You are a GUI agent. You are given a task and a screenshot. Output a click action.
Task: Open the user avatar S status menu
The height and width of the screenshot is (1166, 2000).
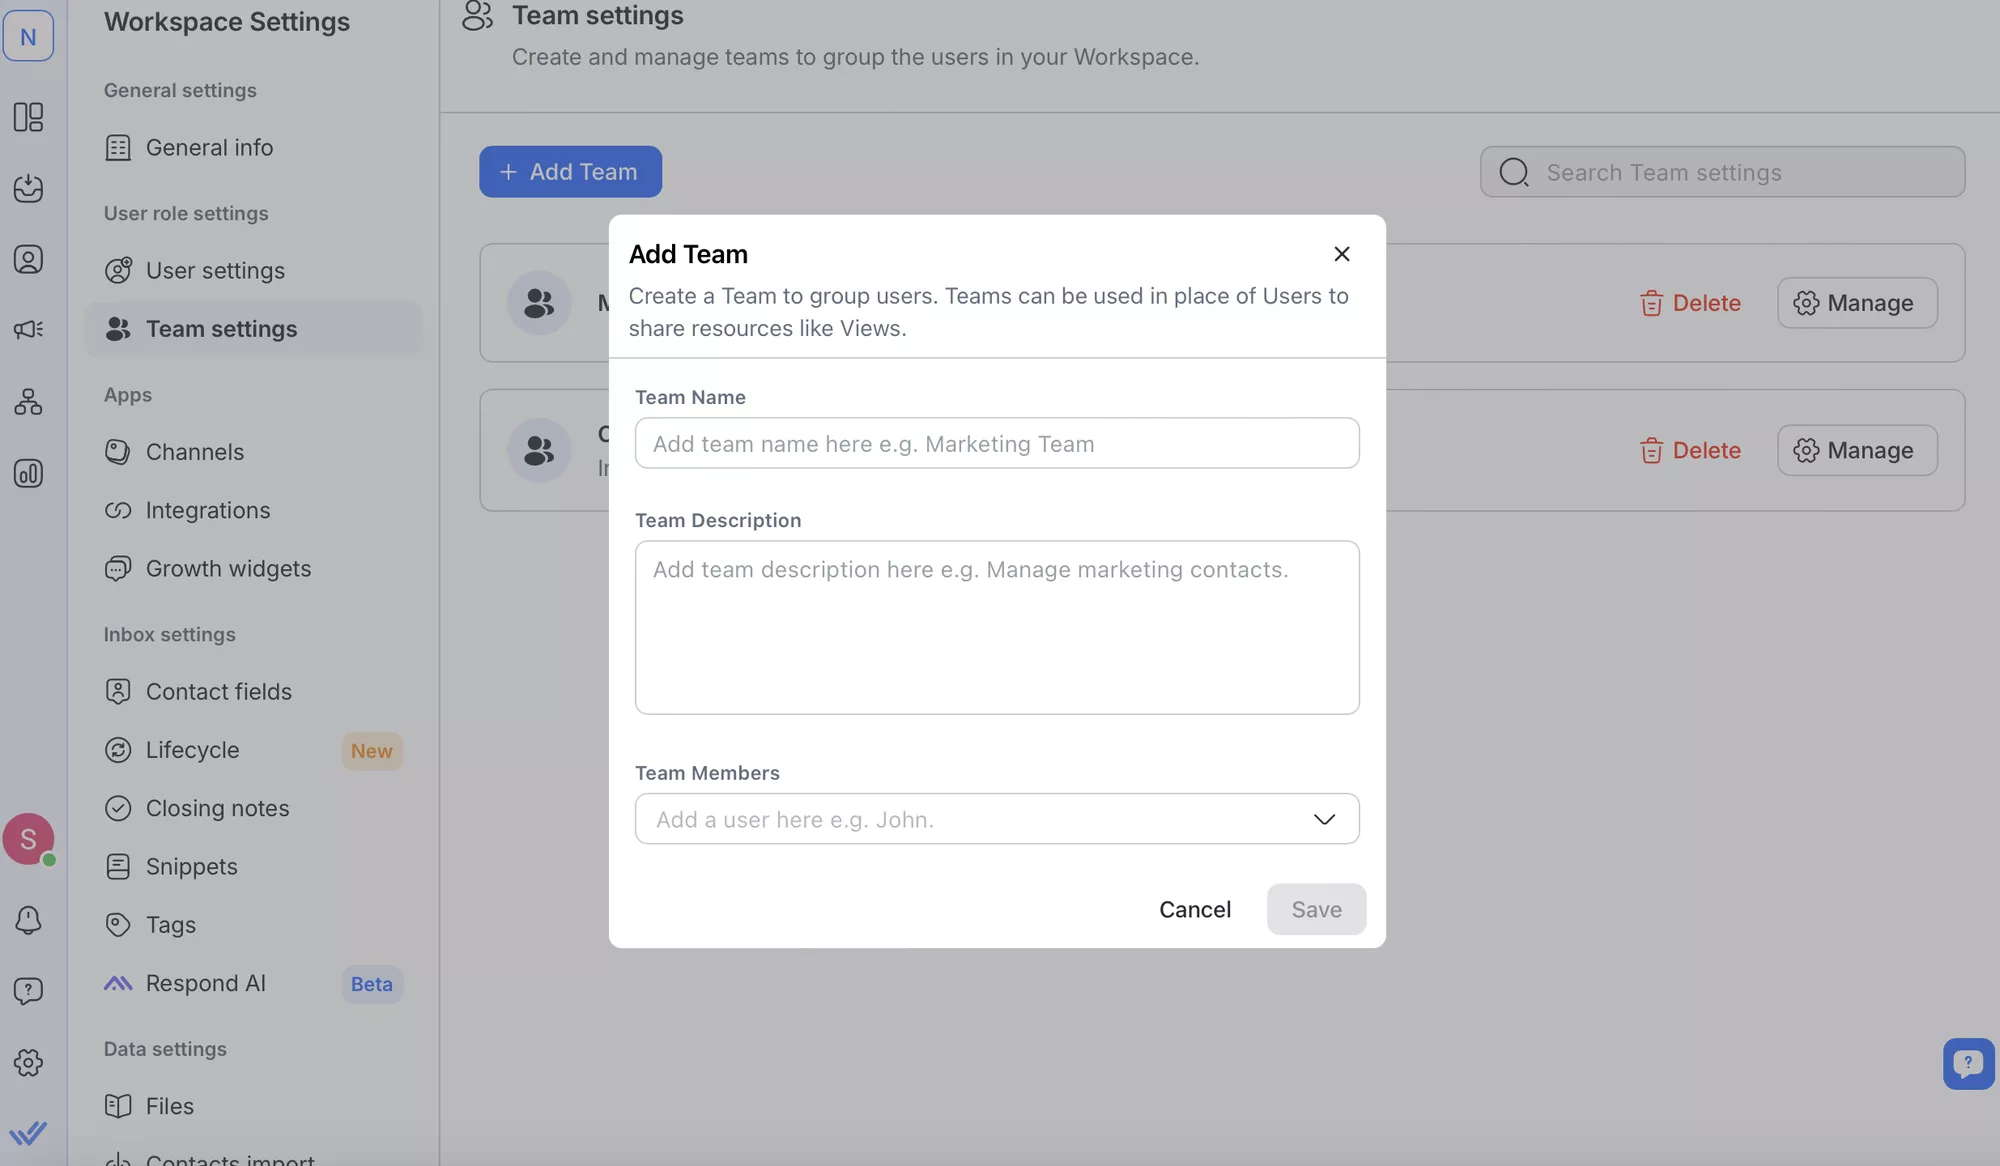pos(28,838)
